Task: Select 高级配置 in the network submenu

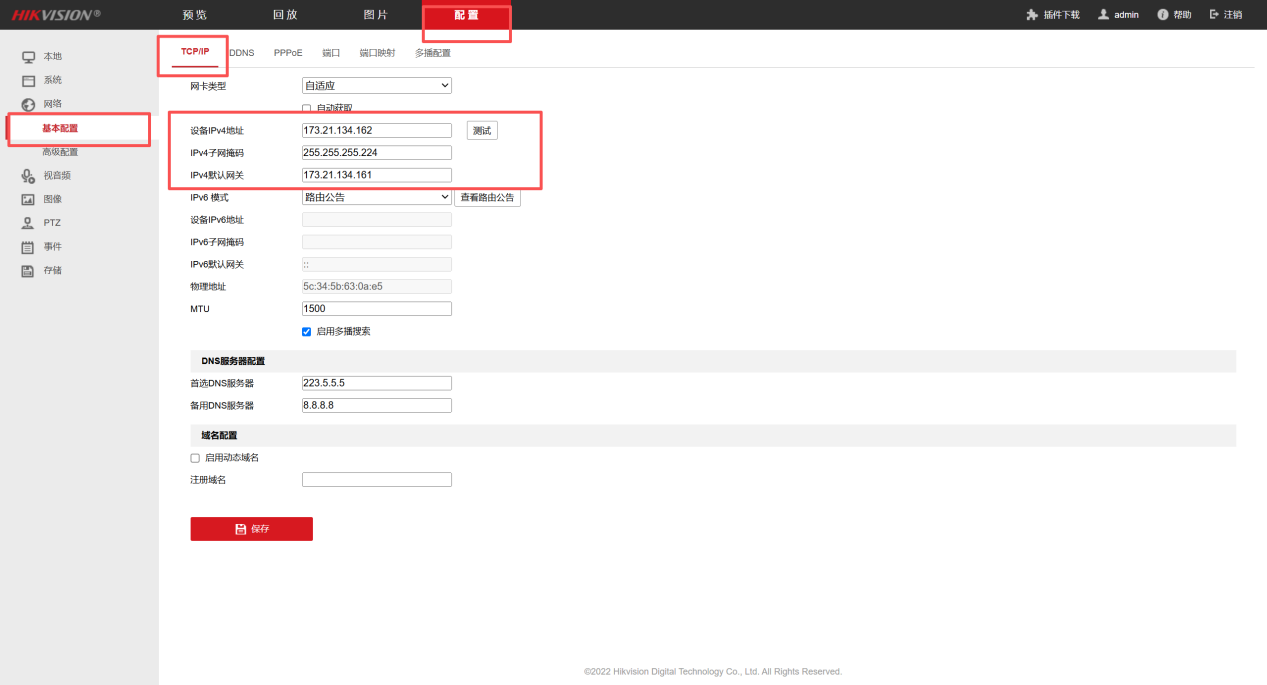Action: point(60,152)
